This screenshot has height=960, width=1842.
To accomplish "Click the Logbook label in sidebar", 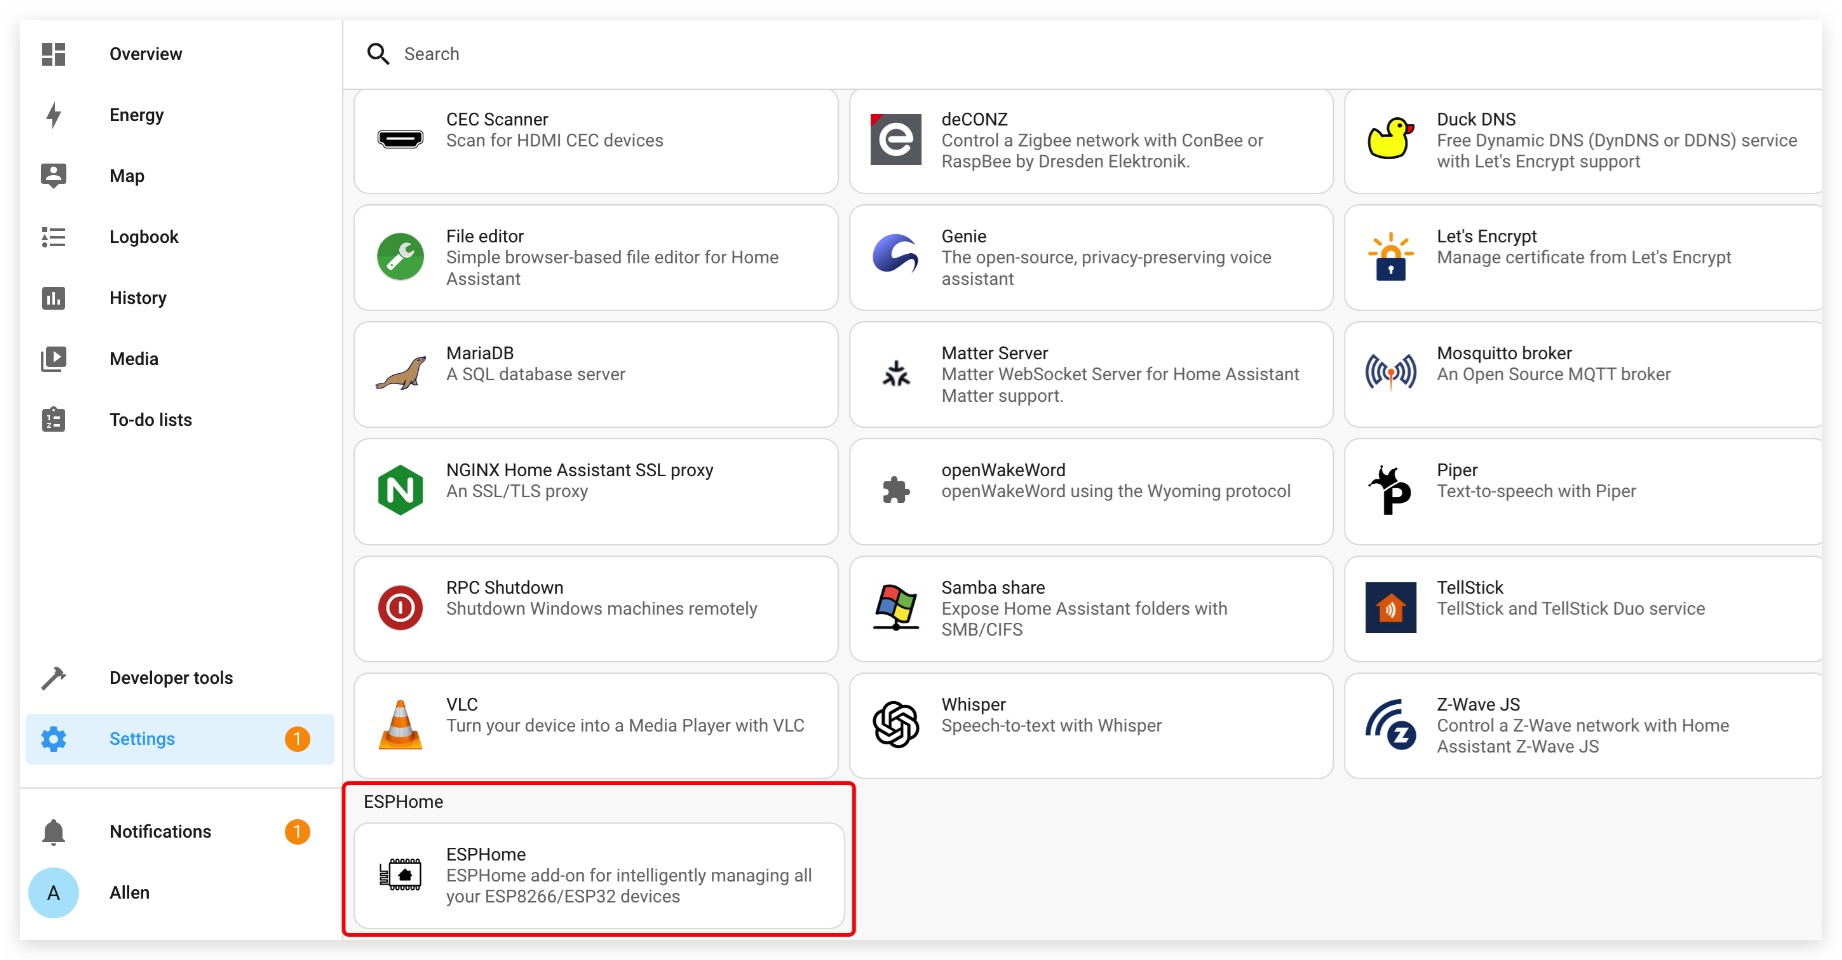I will coord(144,237).
